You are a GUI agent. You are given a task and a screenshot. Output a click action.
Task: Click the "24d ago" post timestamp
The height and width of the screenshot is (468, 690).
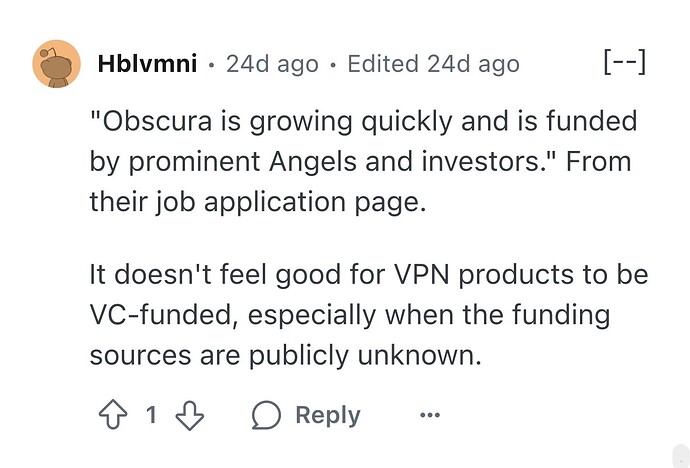[x=272, y=65]
